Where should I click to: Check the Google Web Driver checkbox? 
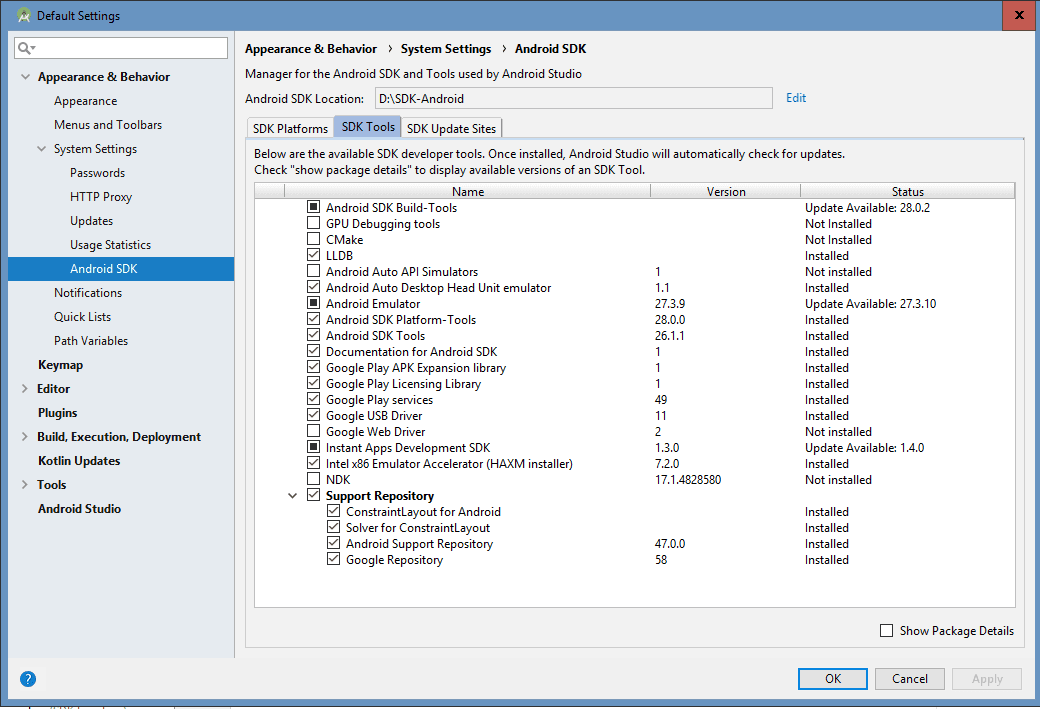(314, 431)
